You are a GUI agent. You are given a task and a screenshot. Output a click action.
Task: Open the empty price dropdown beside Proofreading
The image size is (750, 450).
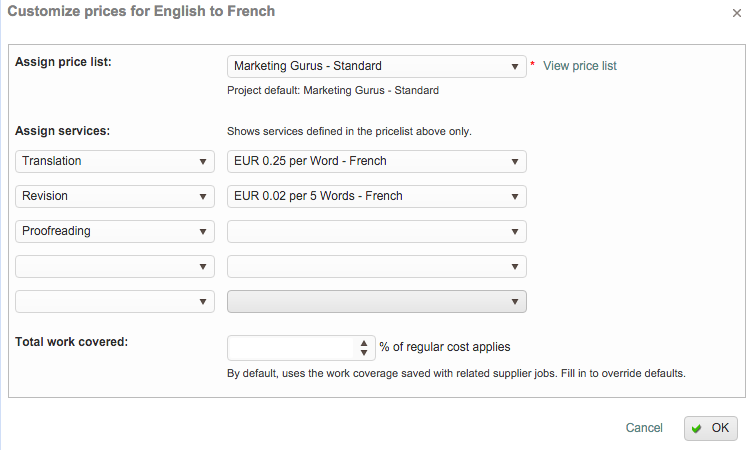coord(376,231)
